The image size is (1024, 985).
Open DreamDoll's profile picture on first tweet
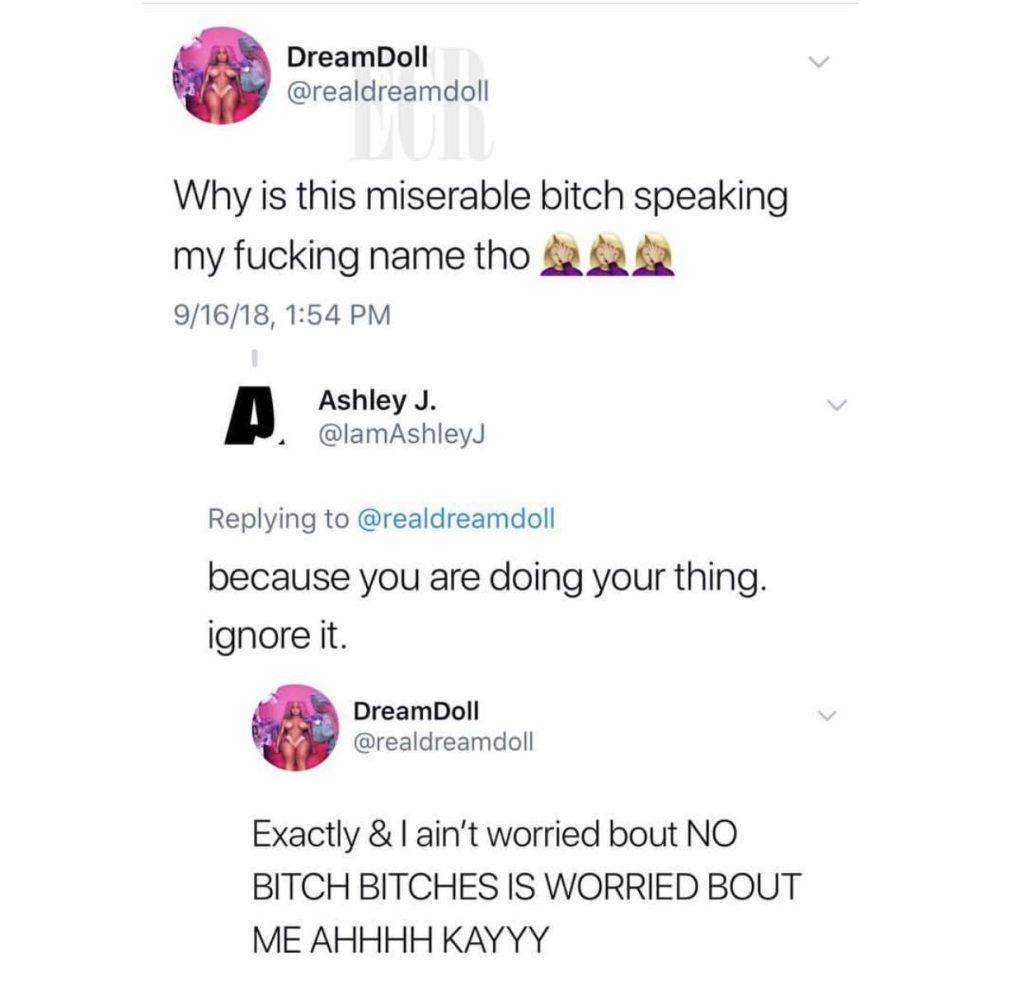(x=221, y=75)
